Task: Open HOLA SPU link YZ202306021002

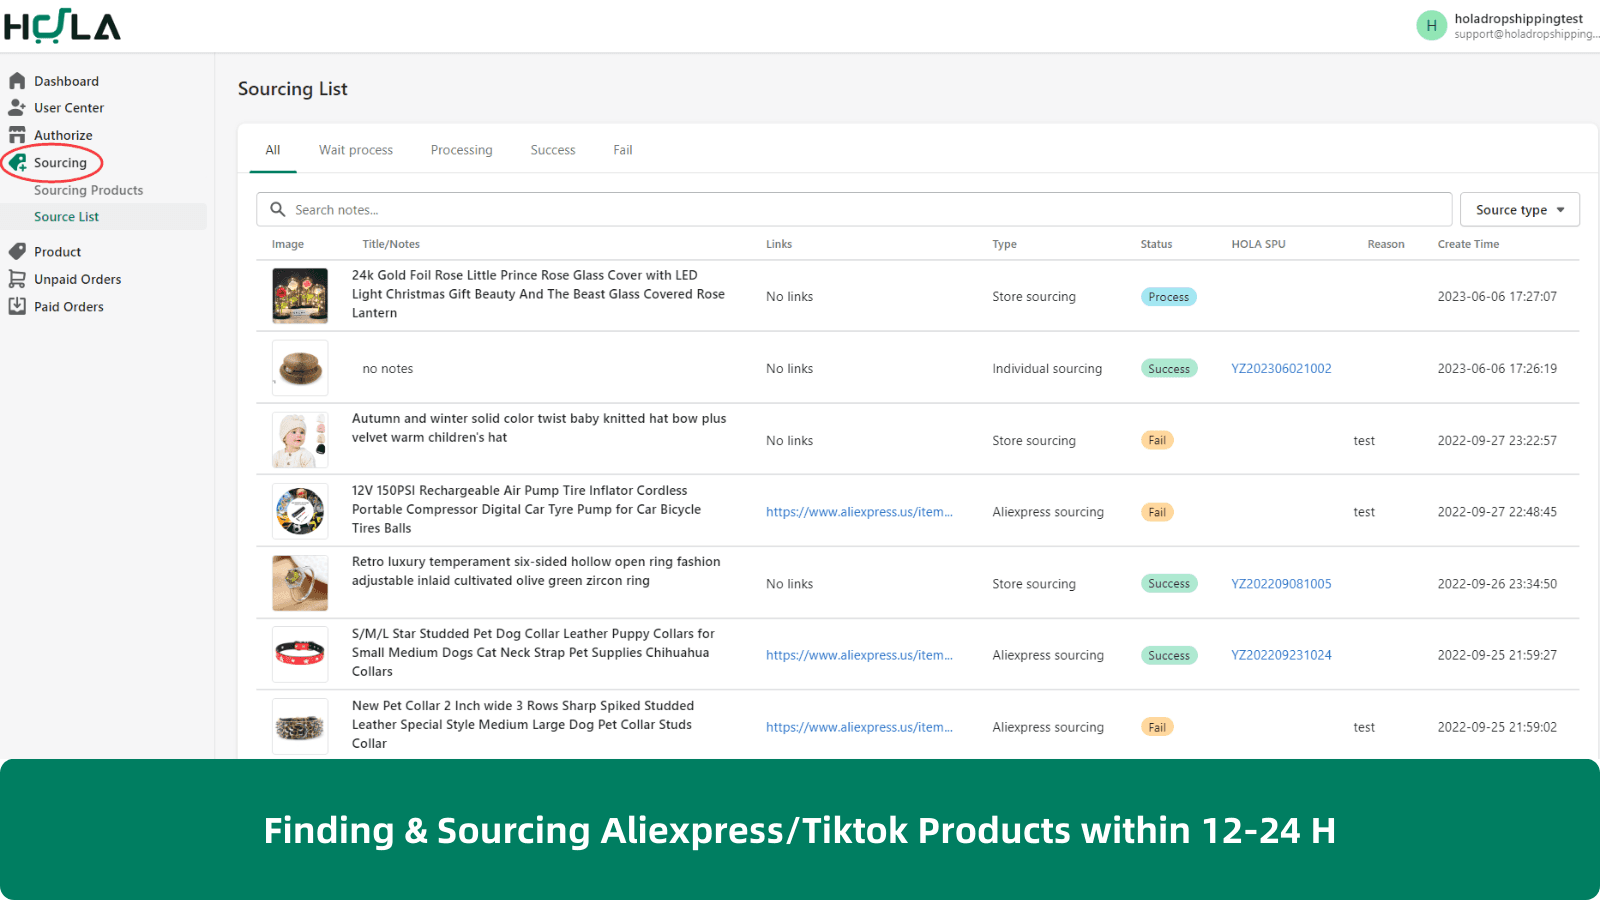Action: pyautogui.click(x=1281, y=369)
